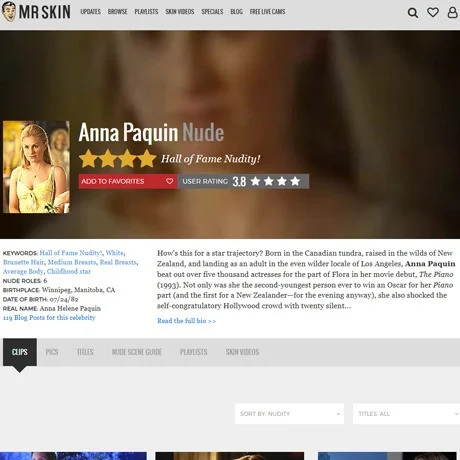Switch to the Titles tab
This screenshot has height=460, width=460.
click(85, 352)
